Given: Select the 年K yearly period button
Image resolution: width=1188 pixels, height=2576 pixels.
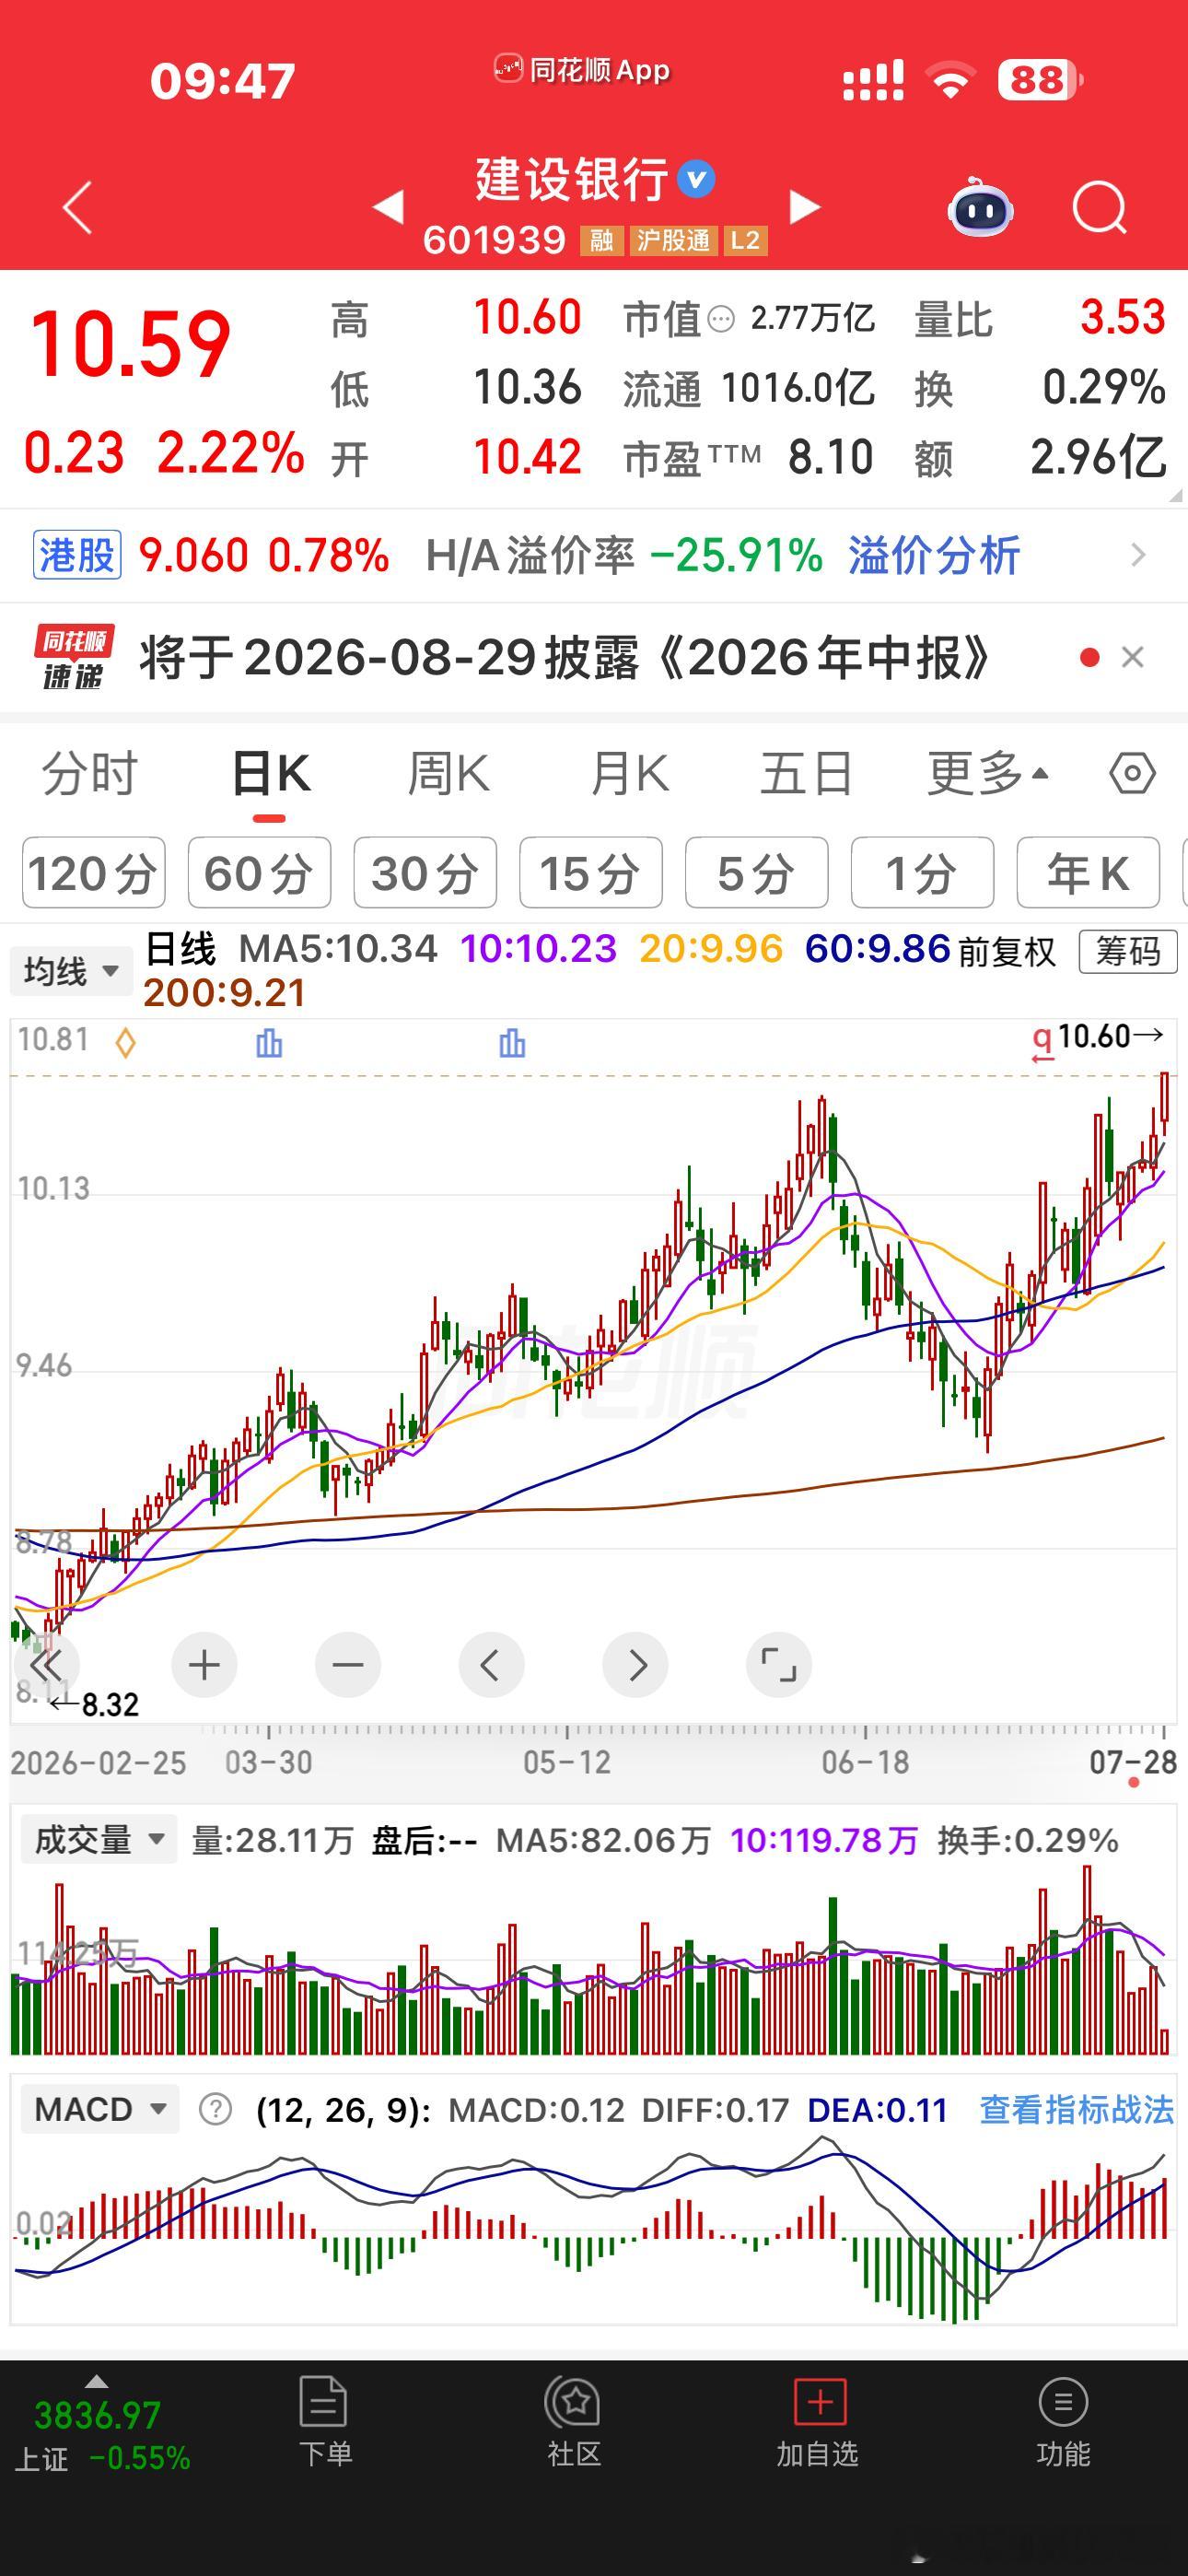Looking at the screenshot, I should pyautogui.click(x=1088, y=873).
